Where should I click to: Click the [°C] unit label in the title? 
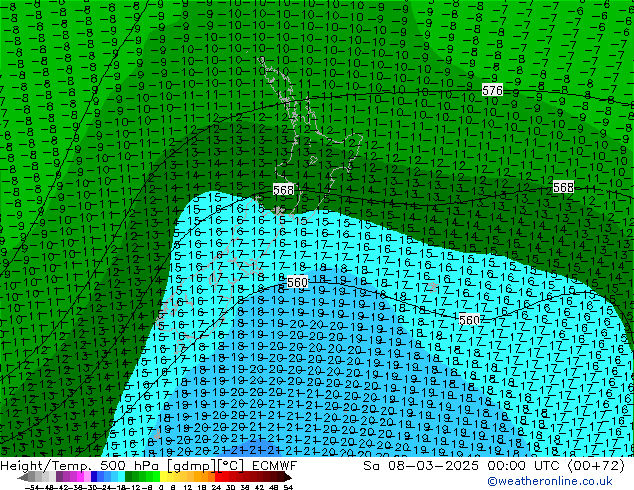coord(231,466)
